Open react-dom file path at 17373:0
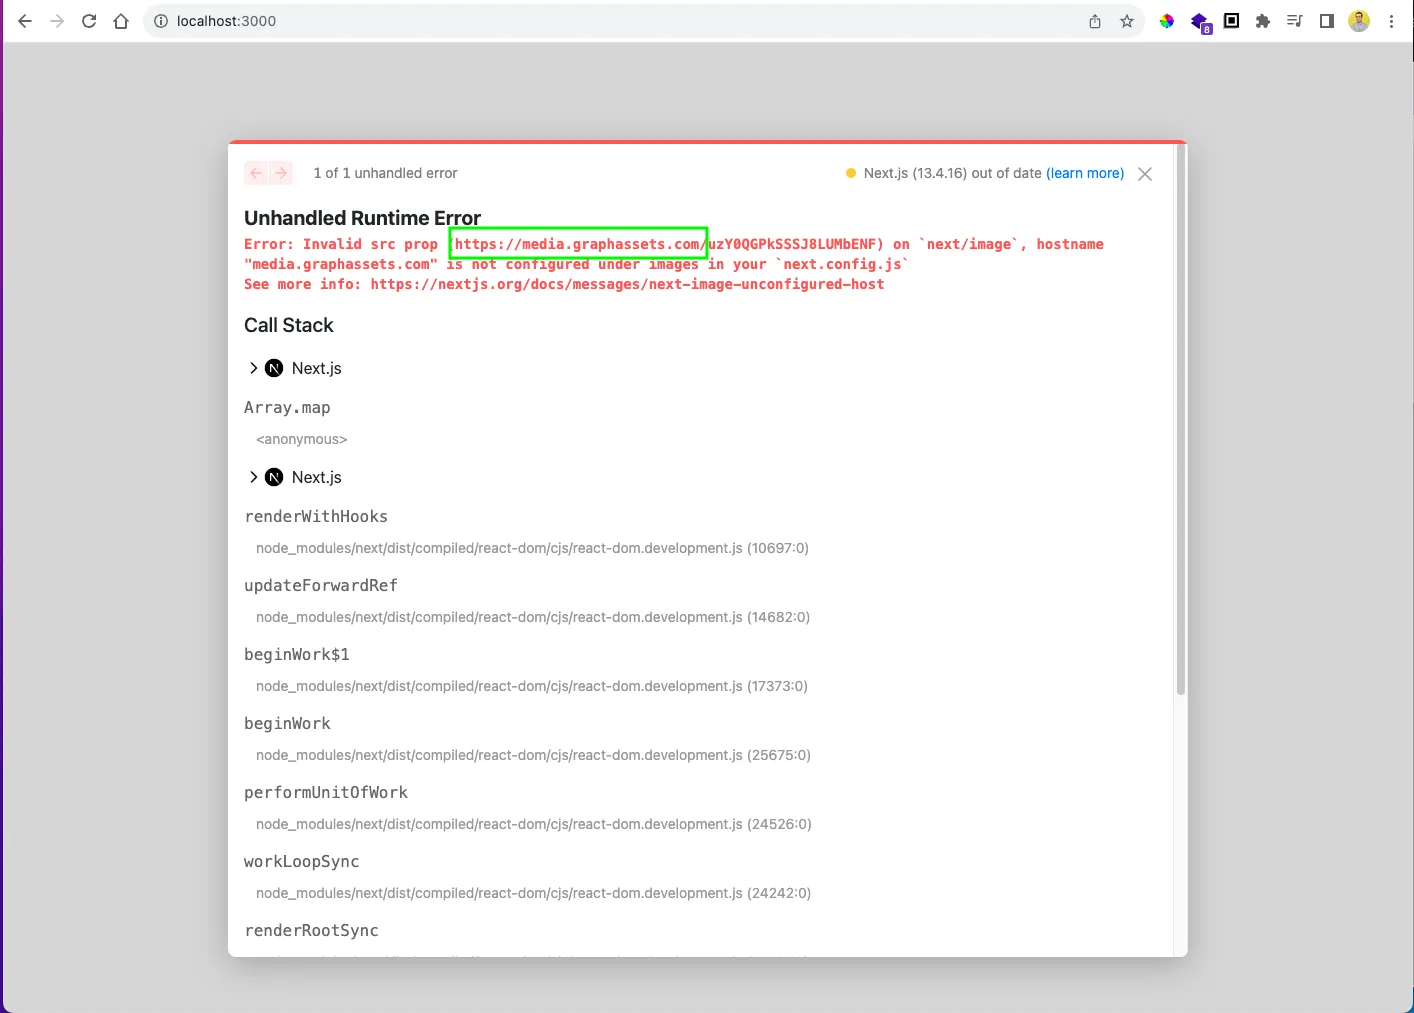 click(x=532, y=686)
